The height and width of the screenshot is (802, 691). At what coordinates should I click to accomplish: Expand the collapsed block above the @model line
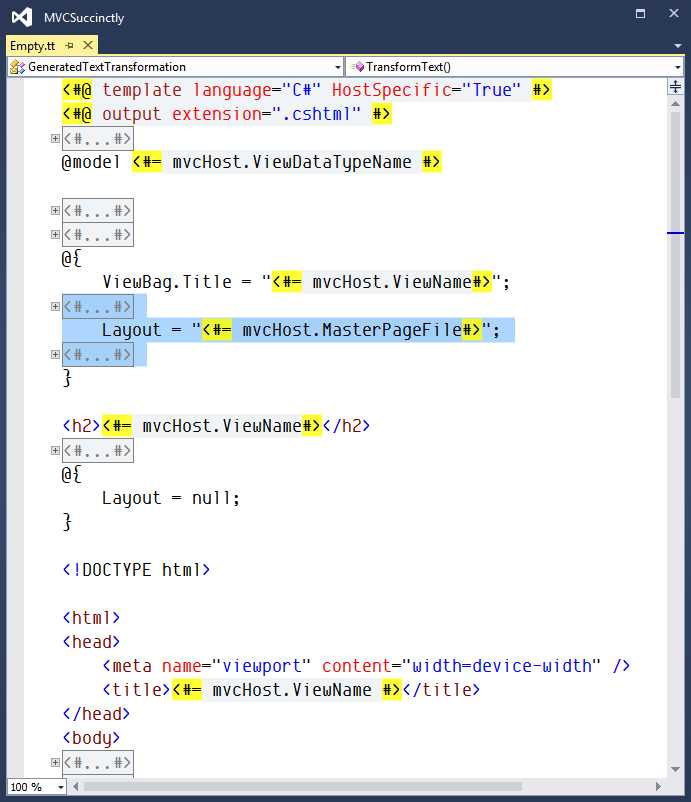coord(55,139)
